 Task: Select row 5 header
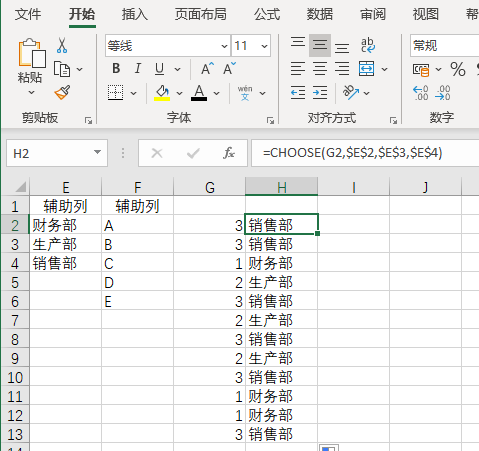pos(15,283)
